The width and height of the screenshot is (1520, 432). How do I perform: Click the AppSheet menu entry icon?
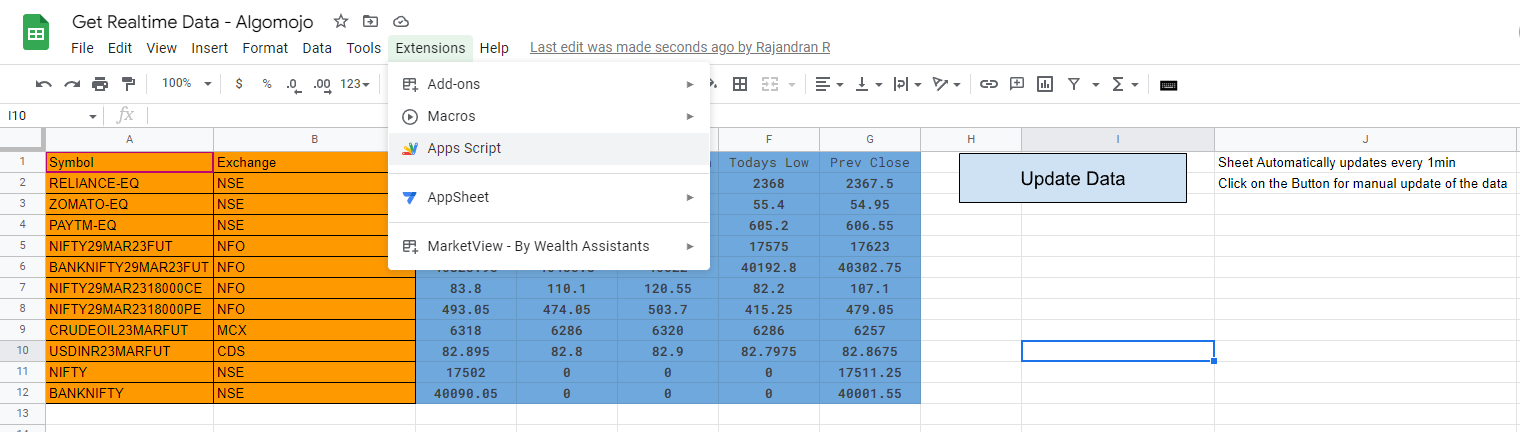(x=409, y=197)
